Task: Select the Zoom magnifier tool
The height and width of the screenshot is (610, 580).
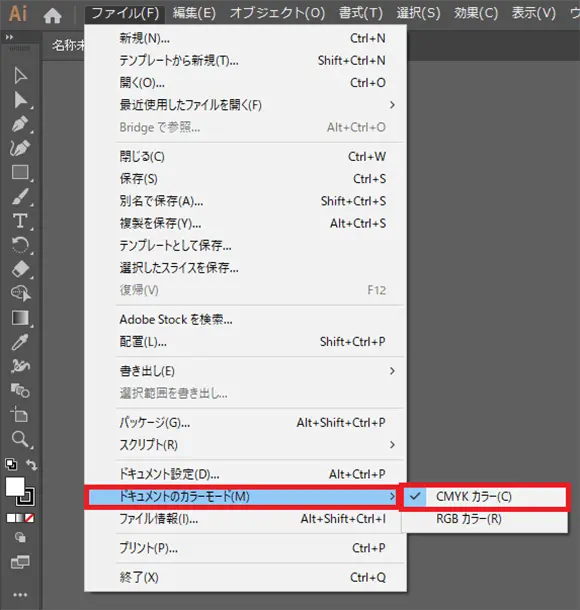Action: point(20,439)
